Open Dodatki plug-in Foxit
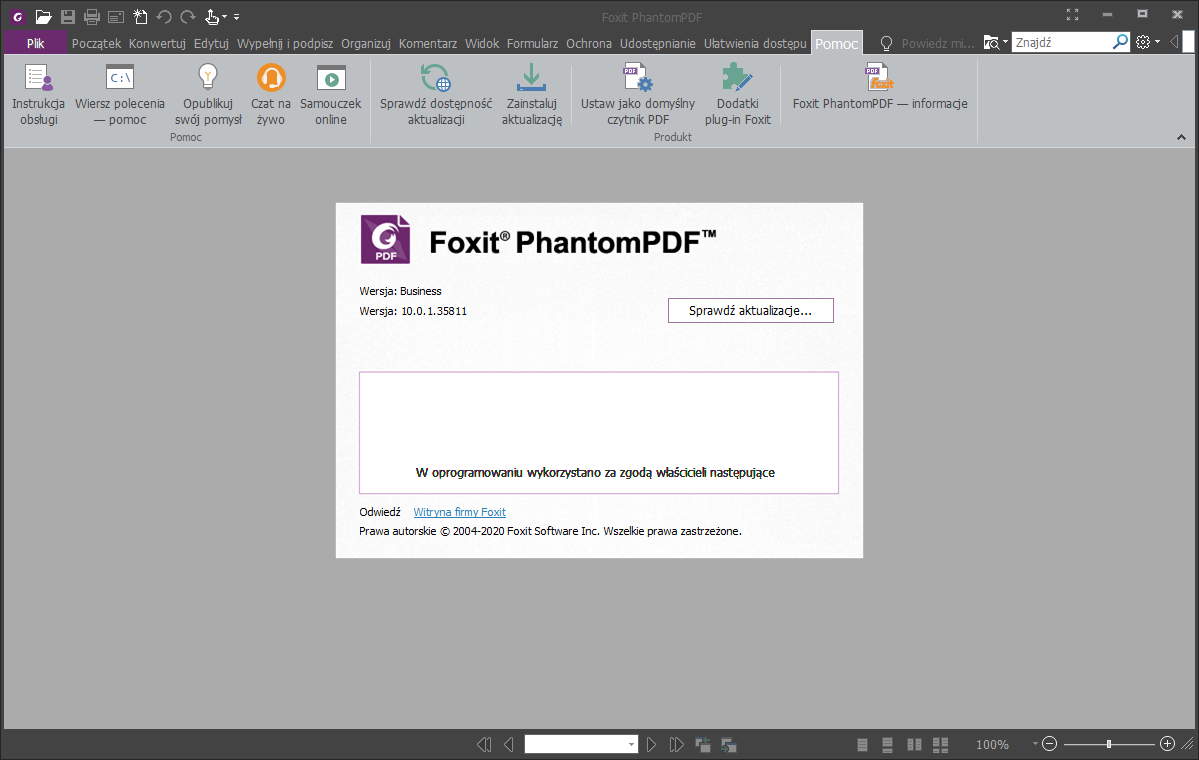 coord(738,95)
